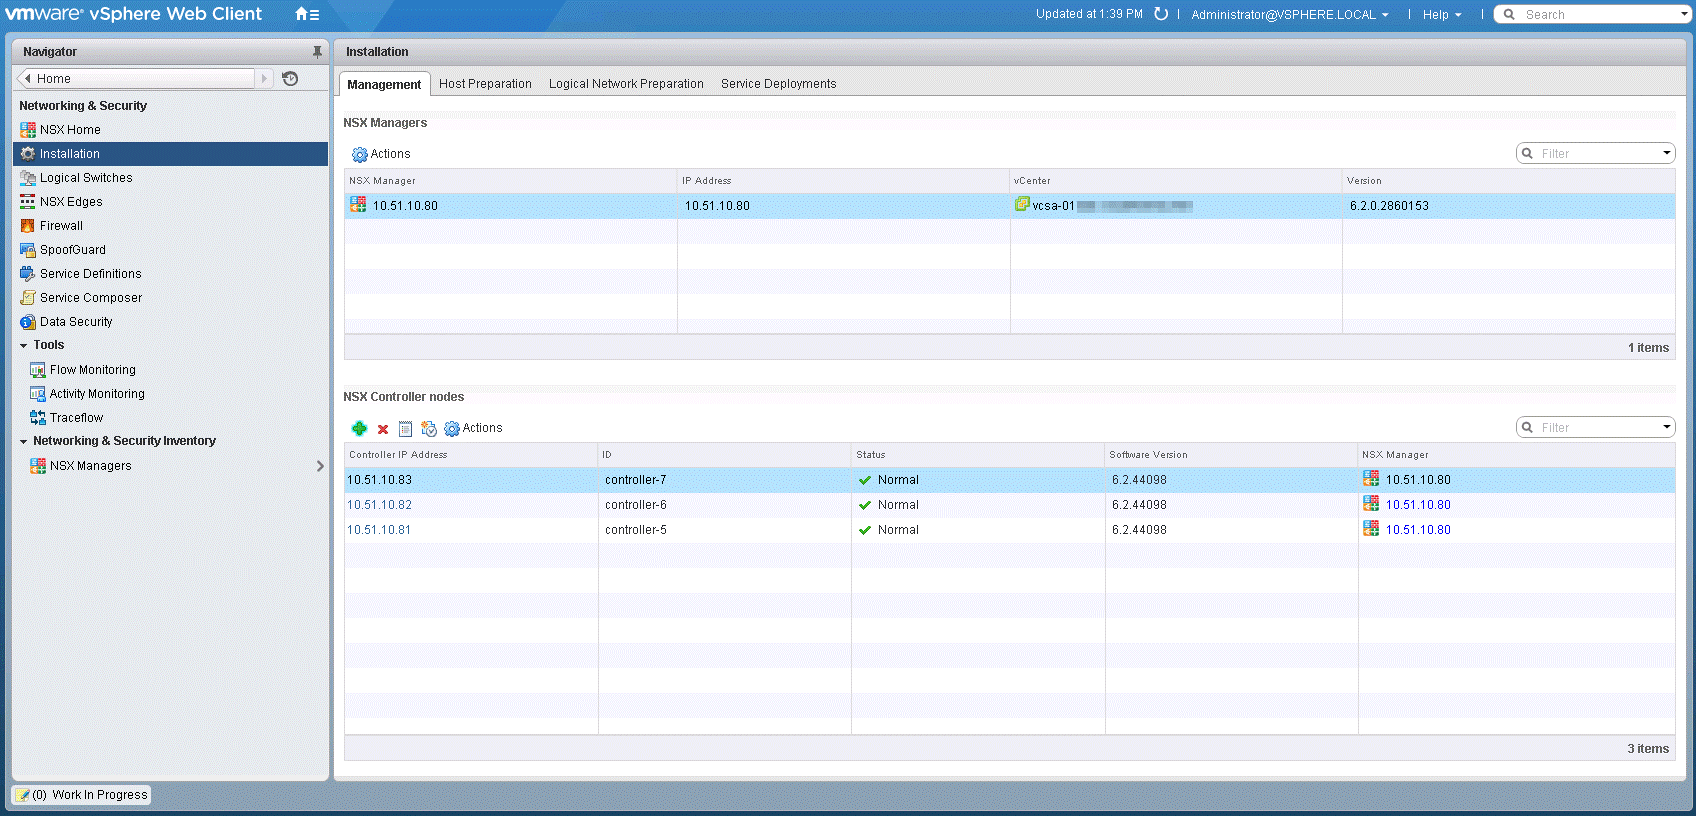Switch to the Service Deployments tab
The width and height of the screenshot is (1696, 816).
click(x=778, y=84)
